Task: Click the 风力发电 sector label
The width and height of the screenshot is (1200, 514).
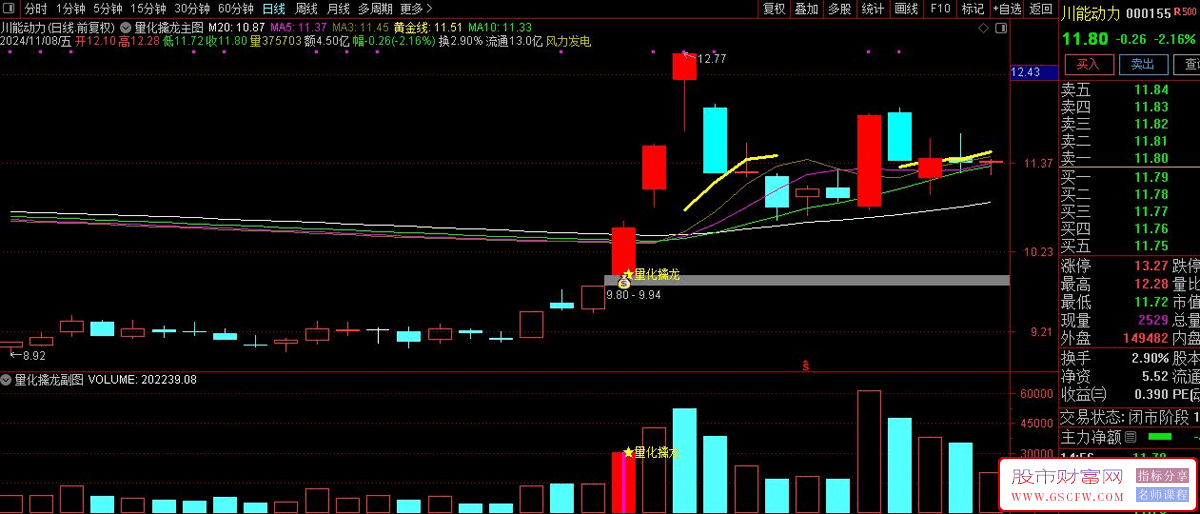Action: pyautogui.click(x=568, y=41)
